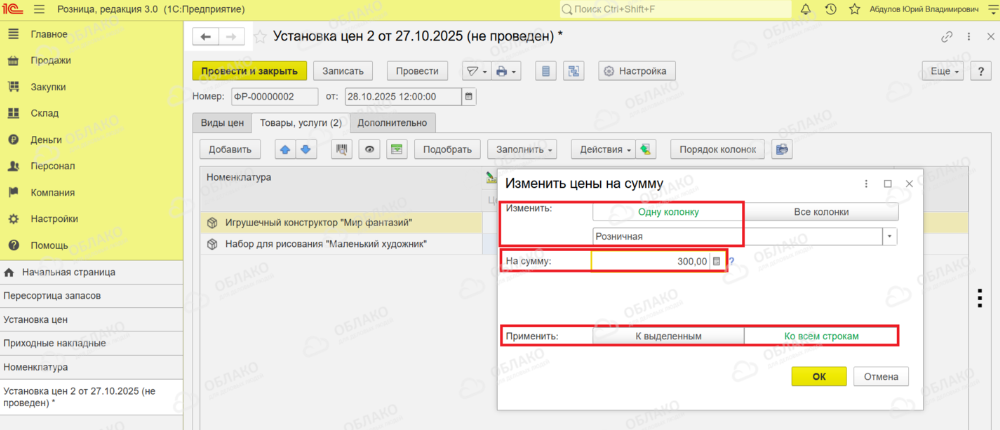The image size is (1000, 430).
Task: Open the notifications bell
Action: tap(805, 10)
